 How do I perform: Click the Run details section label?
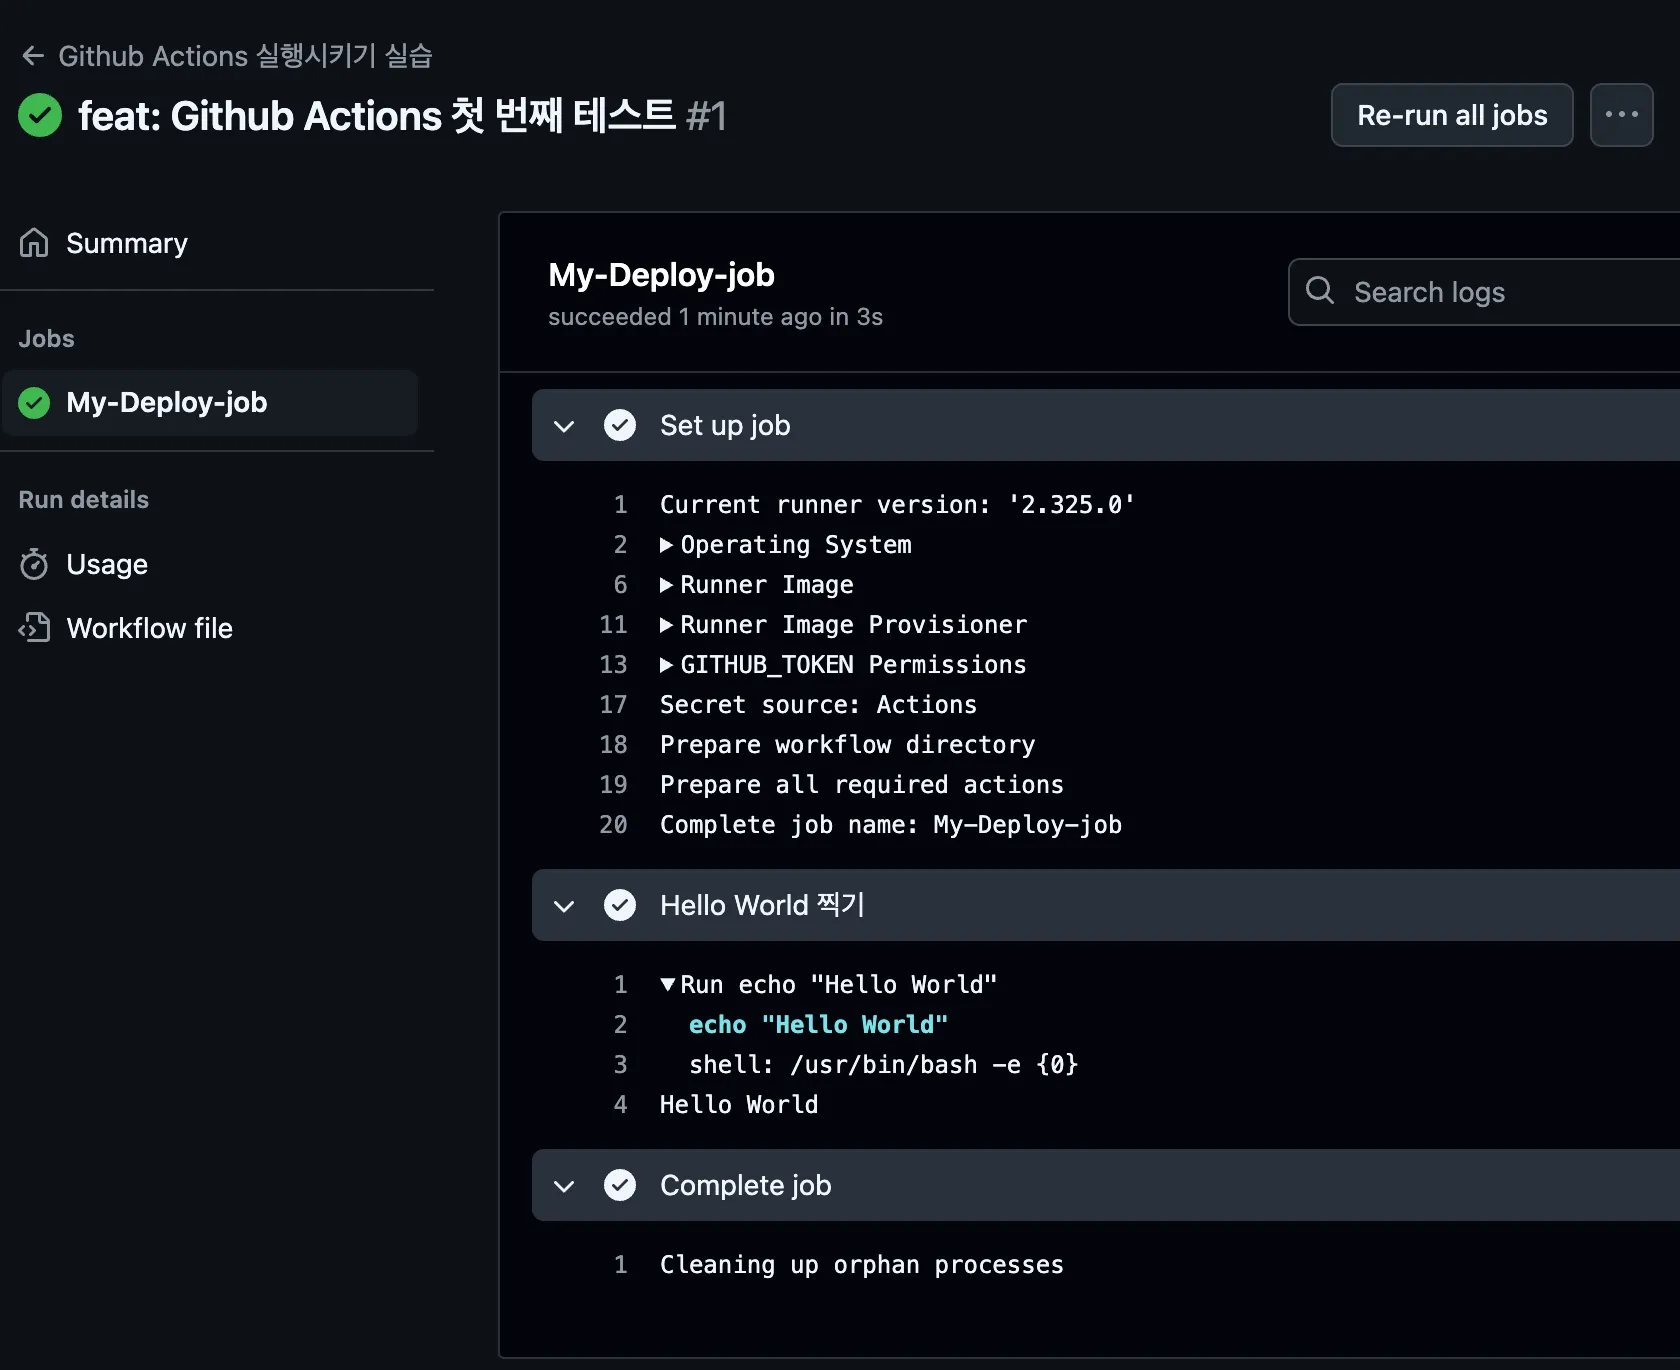pyautogui.click(x=83, y=500)
